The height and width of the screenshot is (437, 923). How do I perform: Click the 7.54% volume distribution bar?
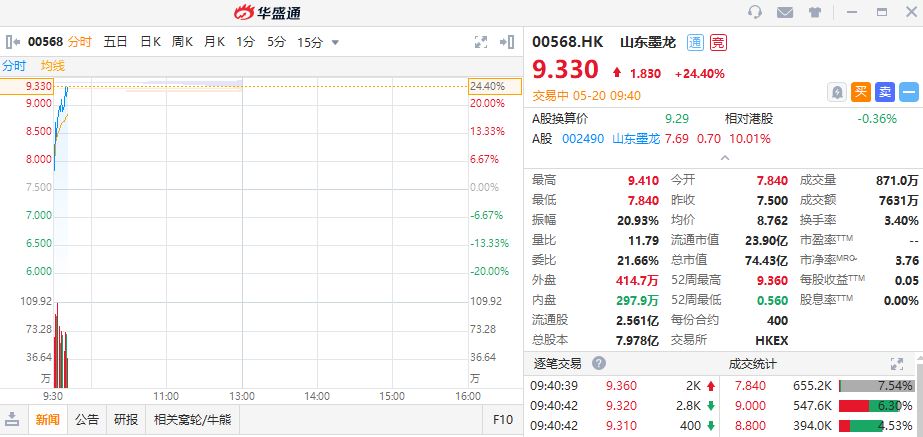[x=876, y=386]
